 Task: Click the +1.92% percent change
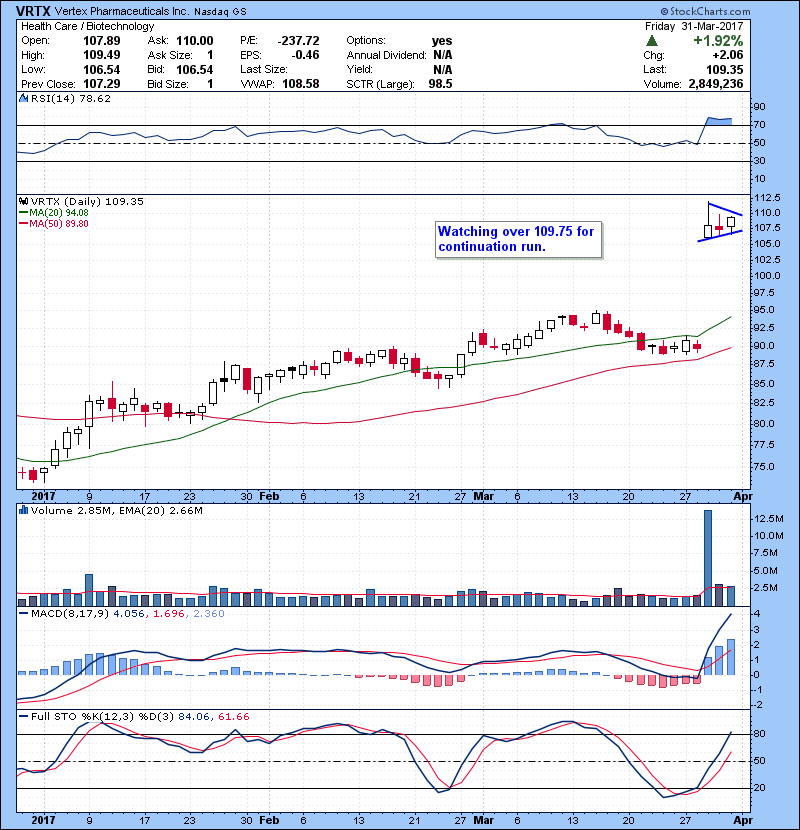(x=718, y=41)
